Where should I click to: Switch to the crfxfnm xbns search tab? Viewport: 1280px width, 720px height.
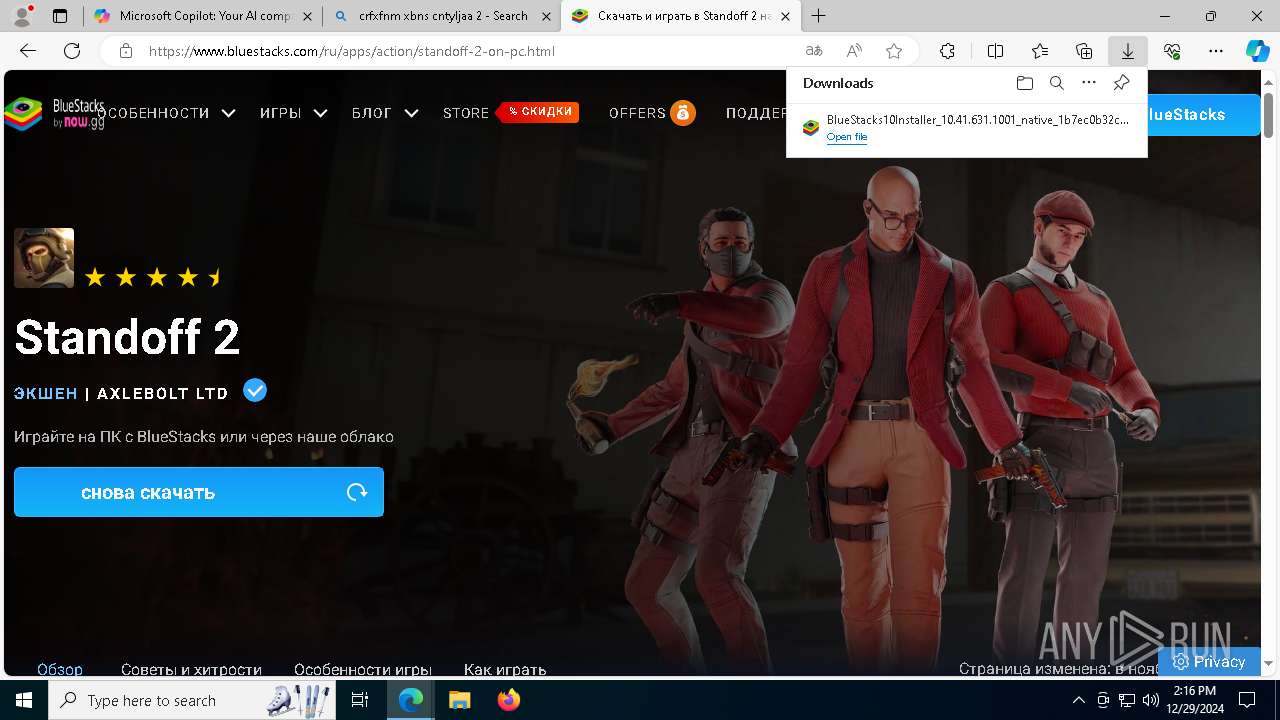441,16
